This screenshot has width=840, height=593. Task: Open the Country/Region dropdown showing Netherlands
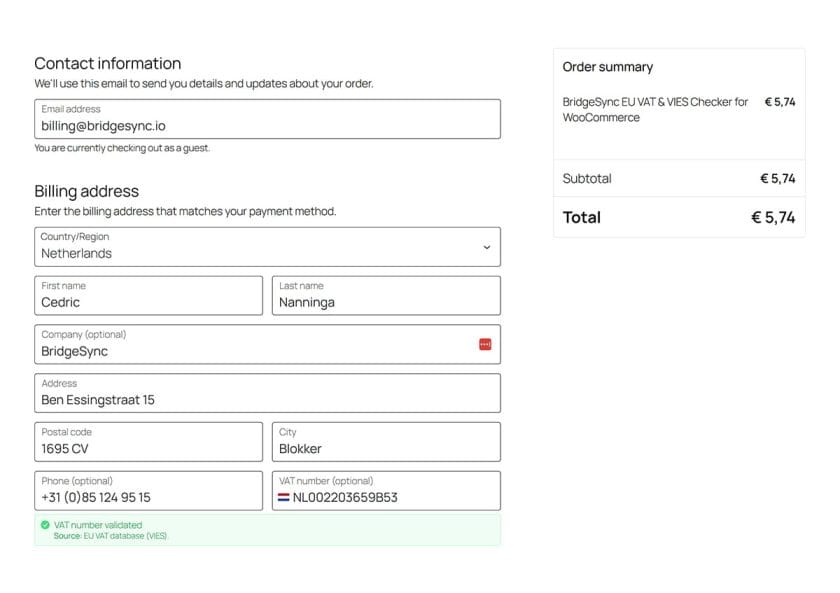pos(265,246)
